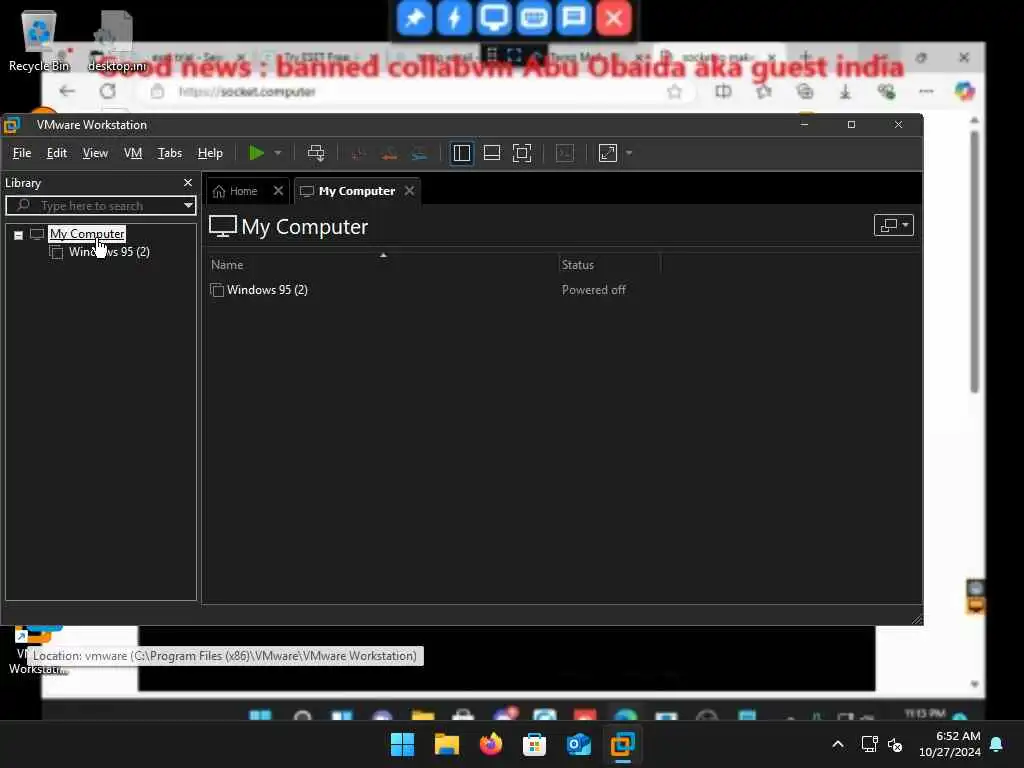Click the revert to snapshot toolbar icon
Viewport: 1024px width, 768px height.
[x=389, y=153]
